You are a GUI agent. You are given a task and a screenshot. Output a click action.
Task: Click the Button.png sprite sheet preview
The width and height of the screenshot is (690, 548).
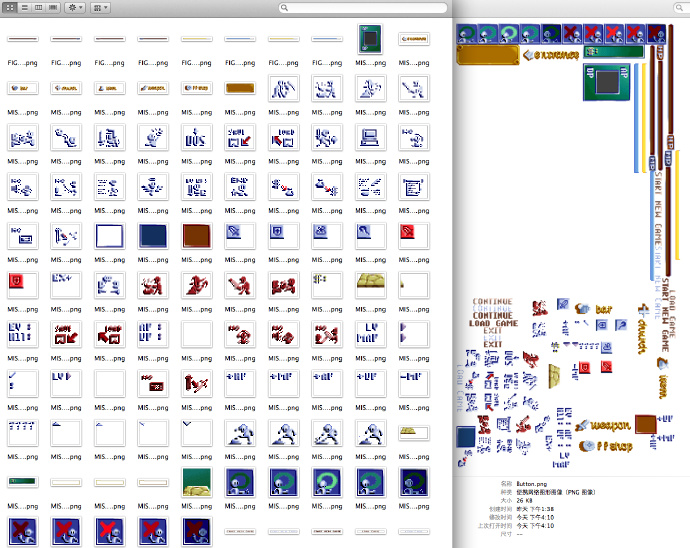(x=568, y=246)
